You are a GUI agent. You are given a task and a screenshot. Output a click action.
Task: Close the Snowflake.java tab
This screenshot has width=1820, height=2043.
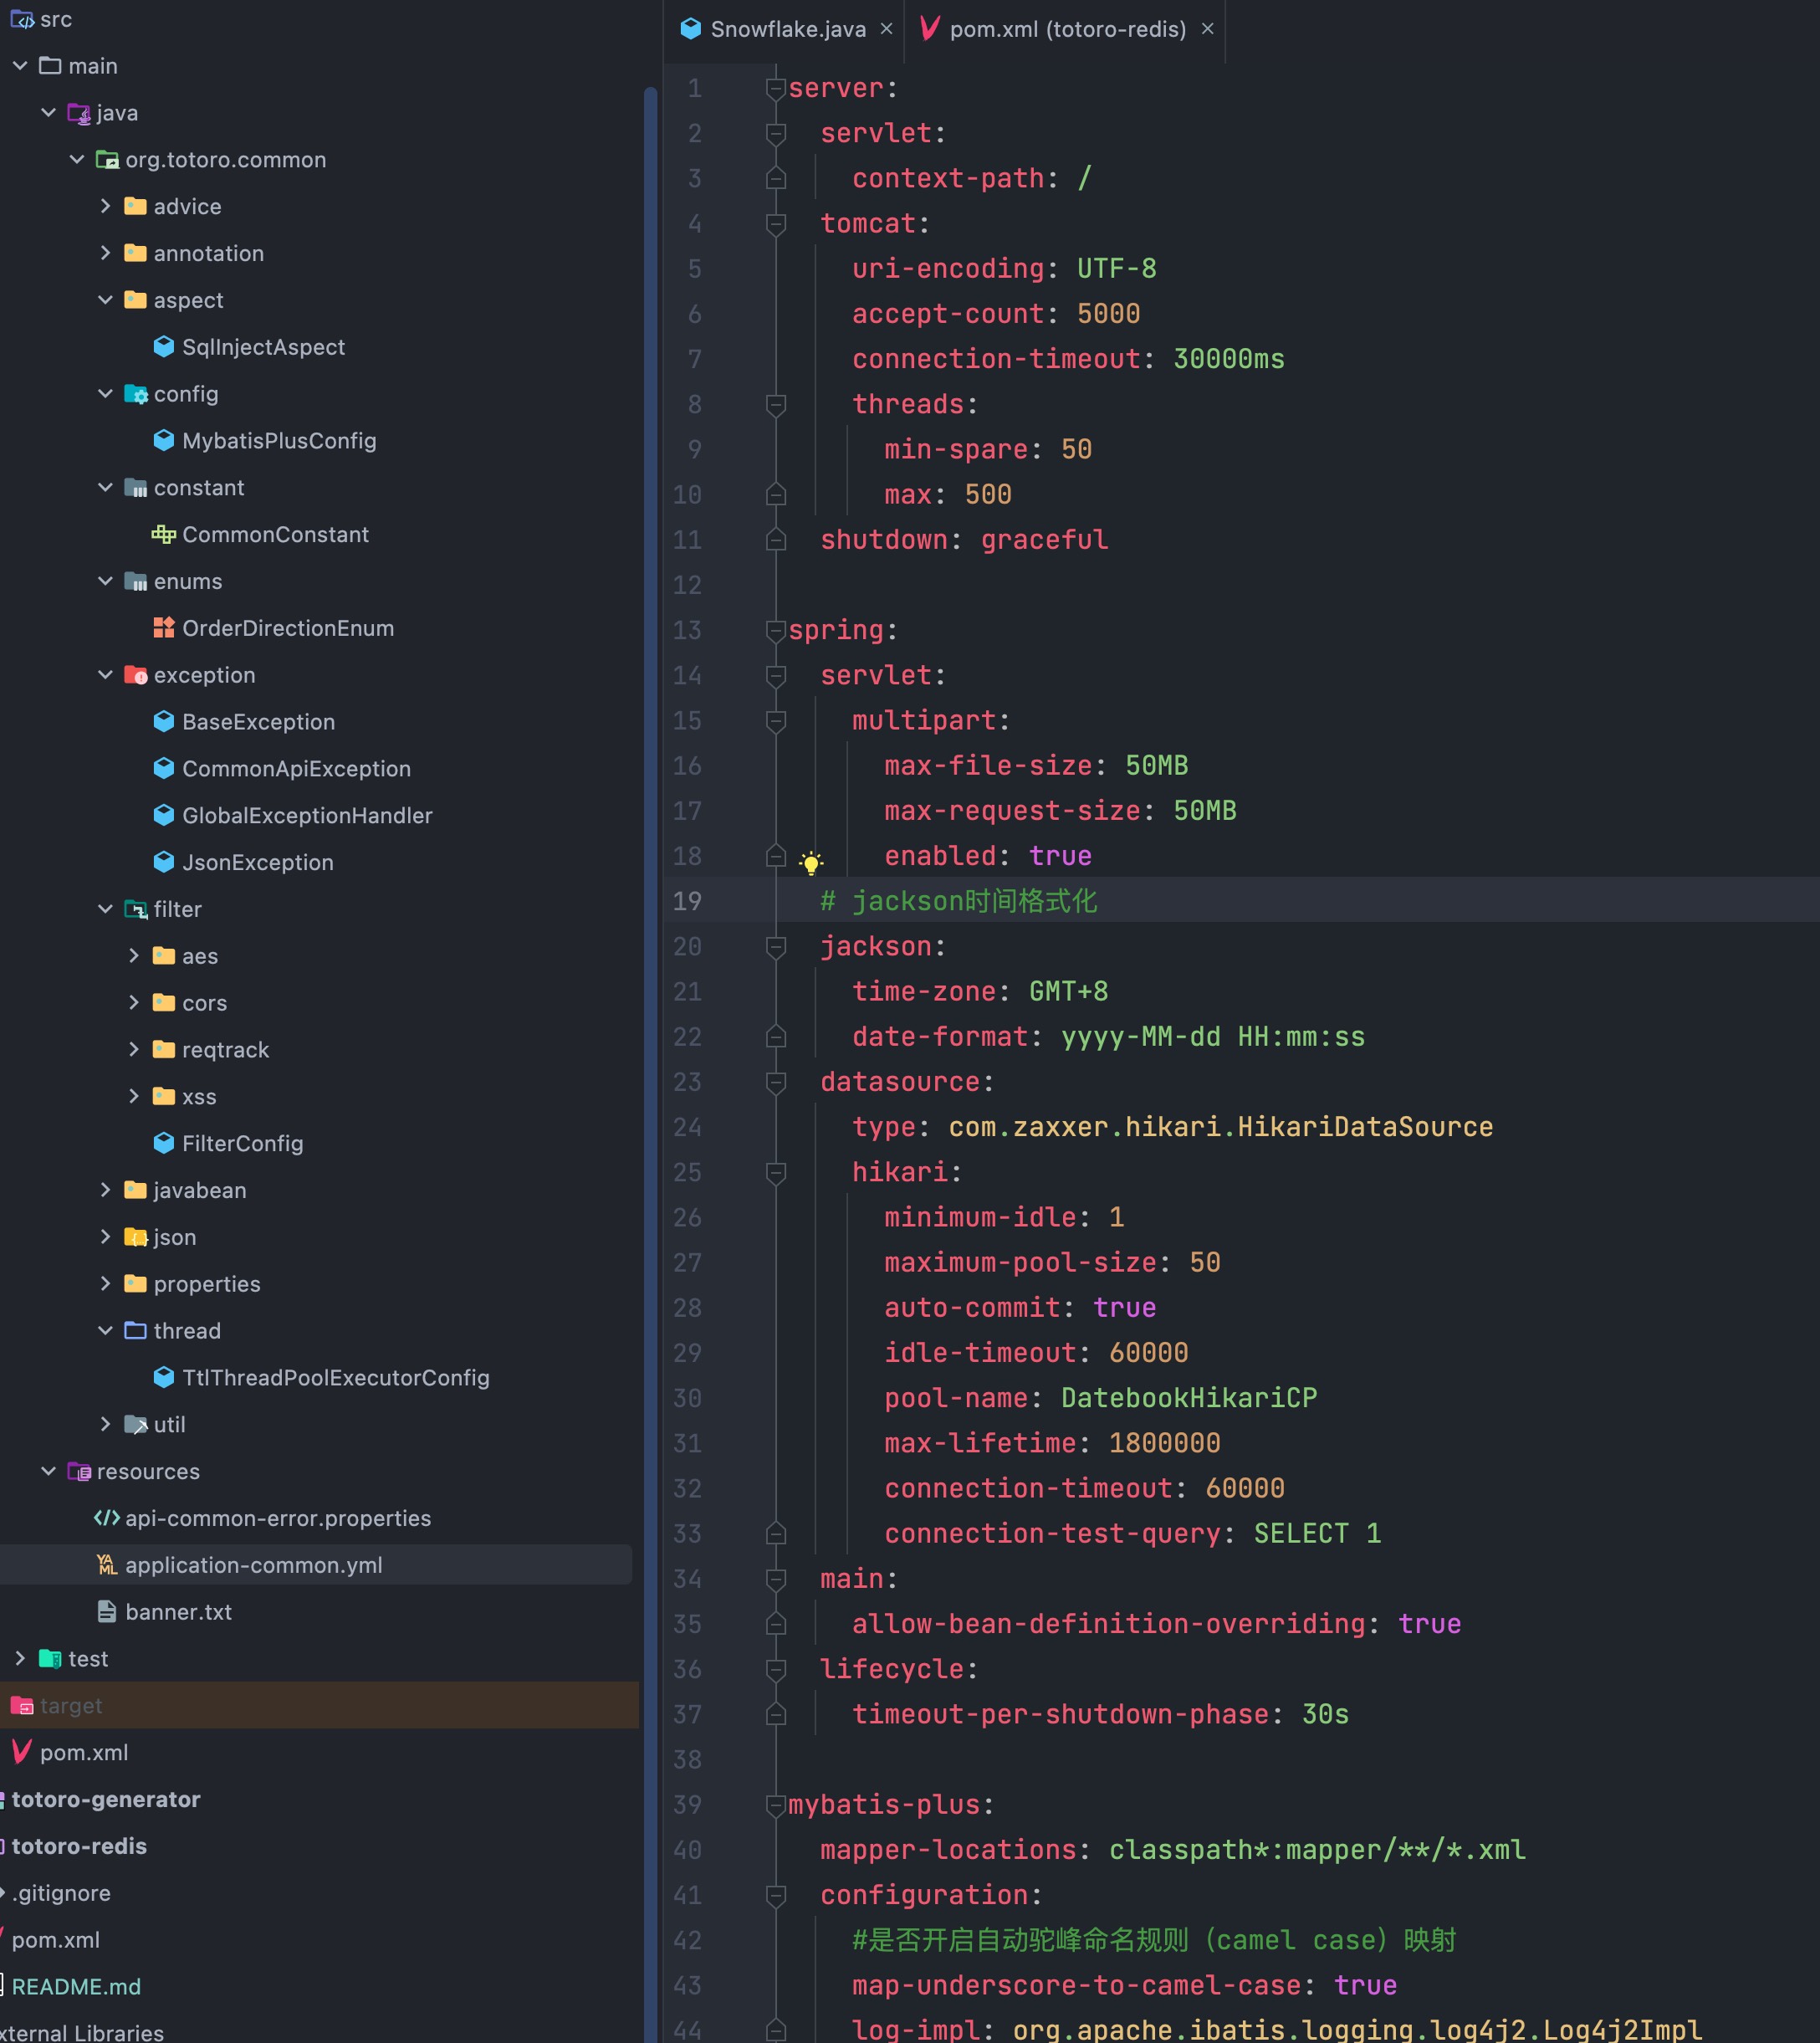coord(886,29)
